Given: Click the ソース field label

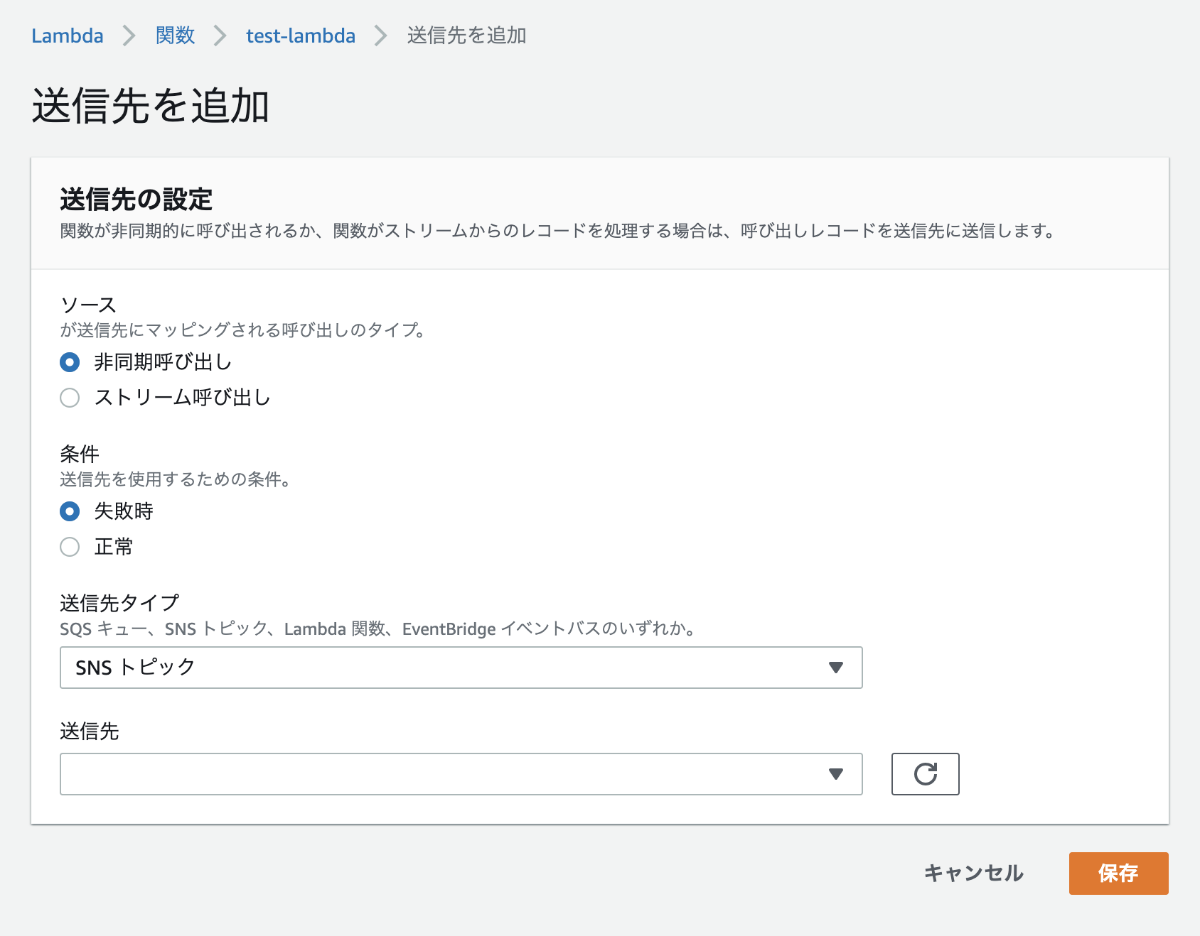Looking at the screenshot, I should click(89, 305).
